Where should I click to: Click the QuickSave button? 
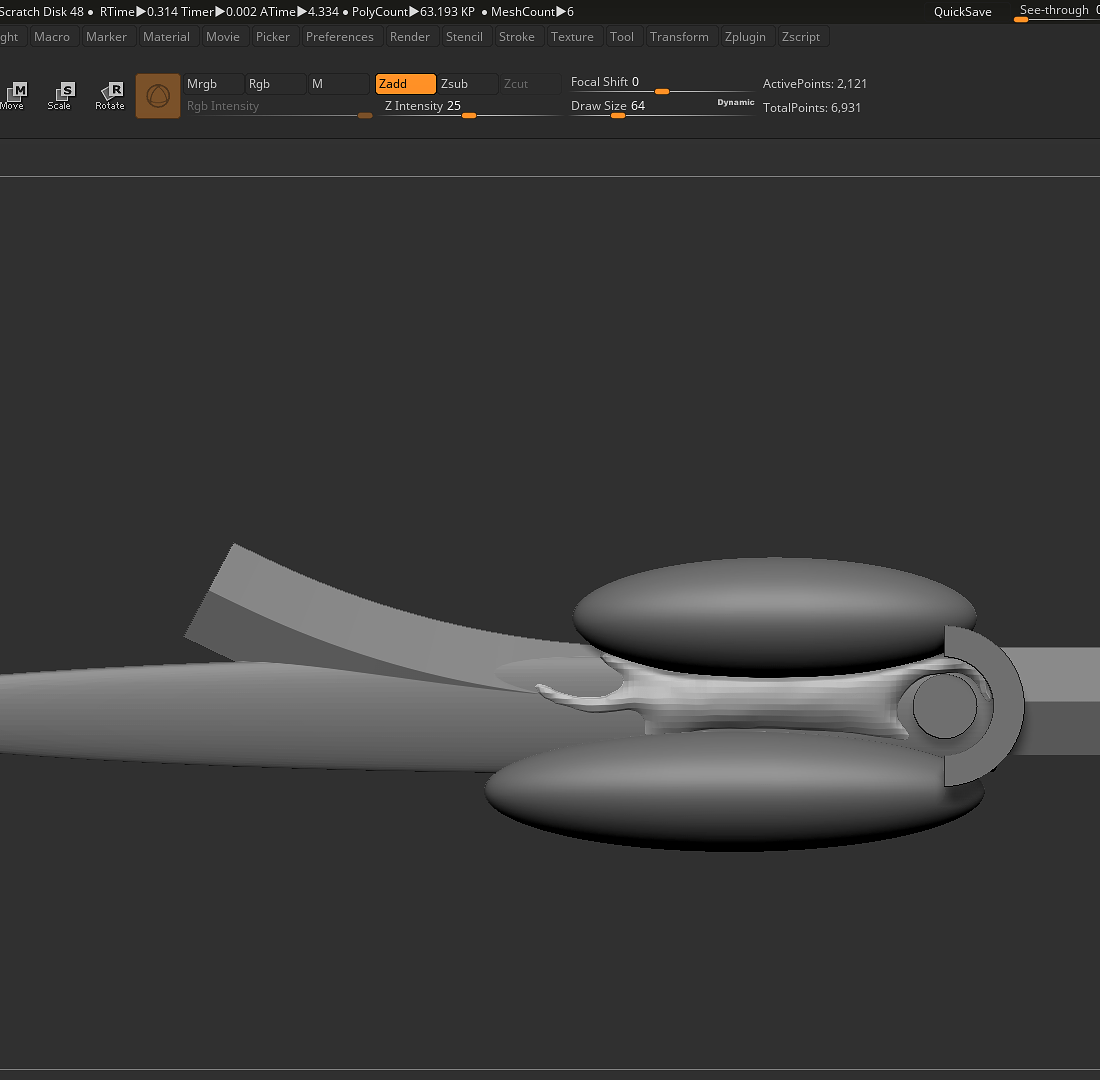pos(962,12)
